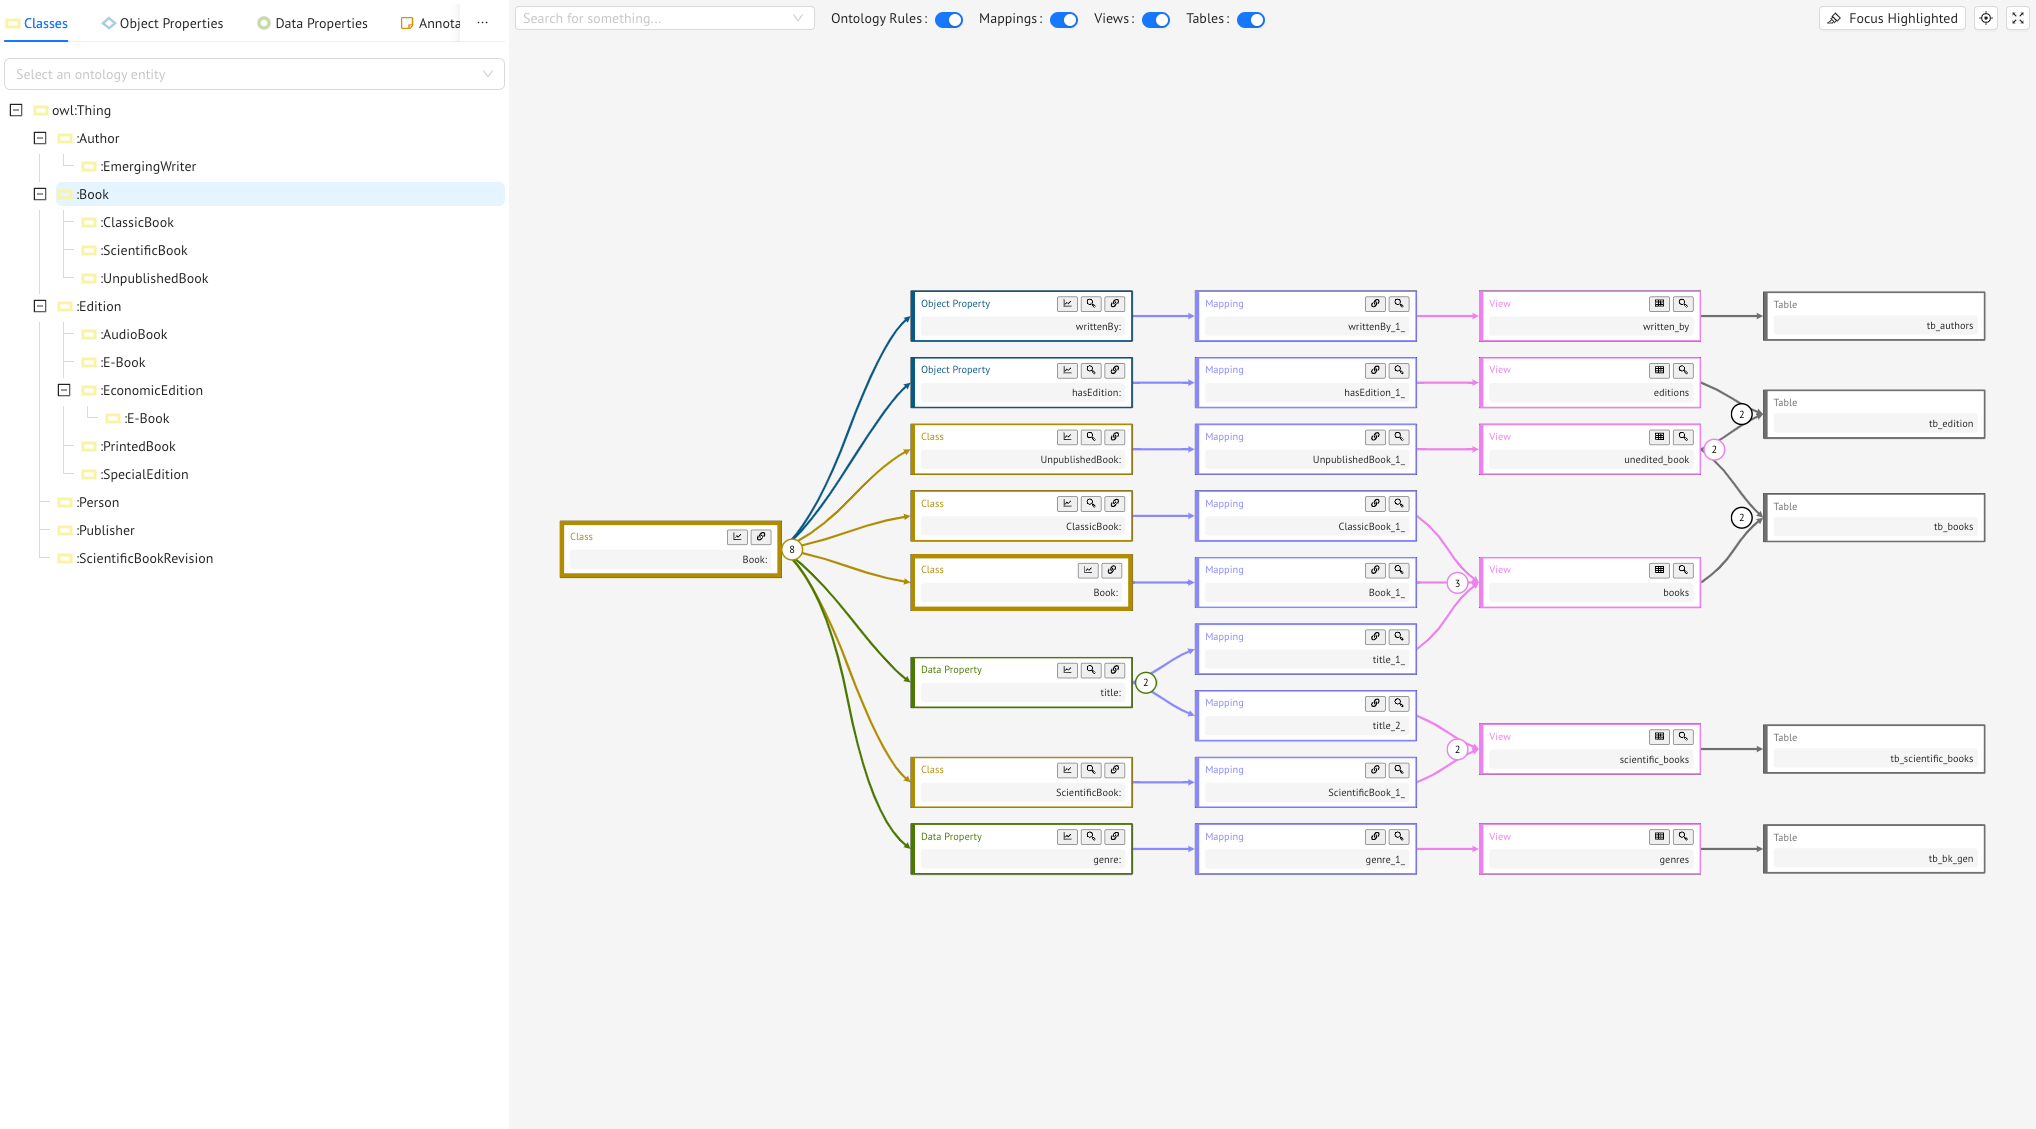Collapse the :Book tree branch

(40, 194)
